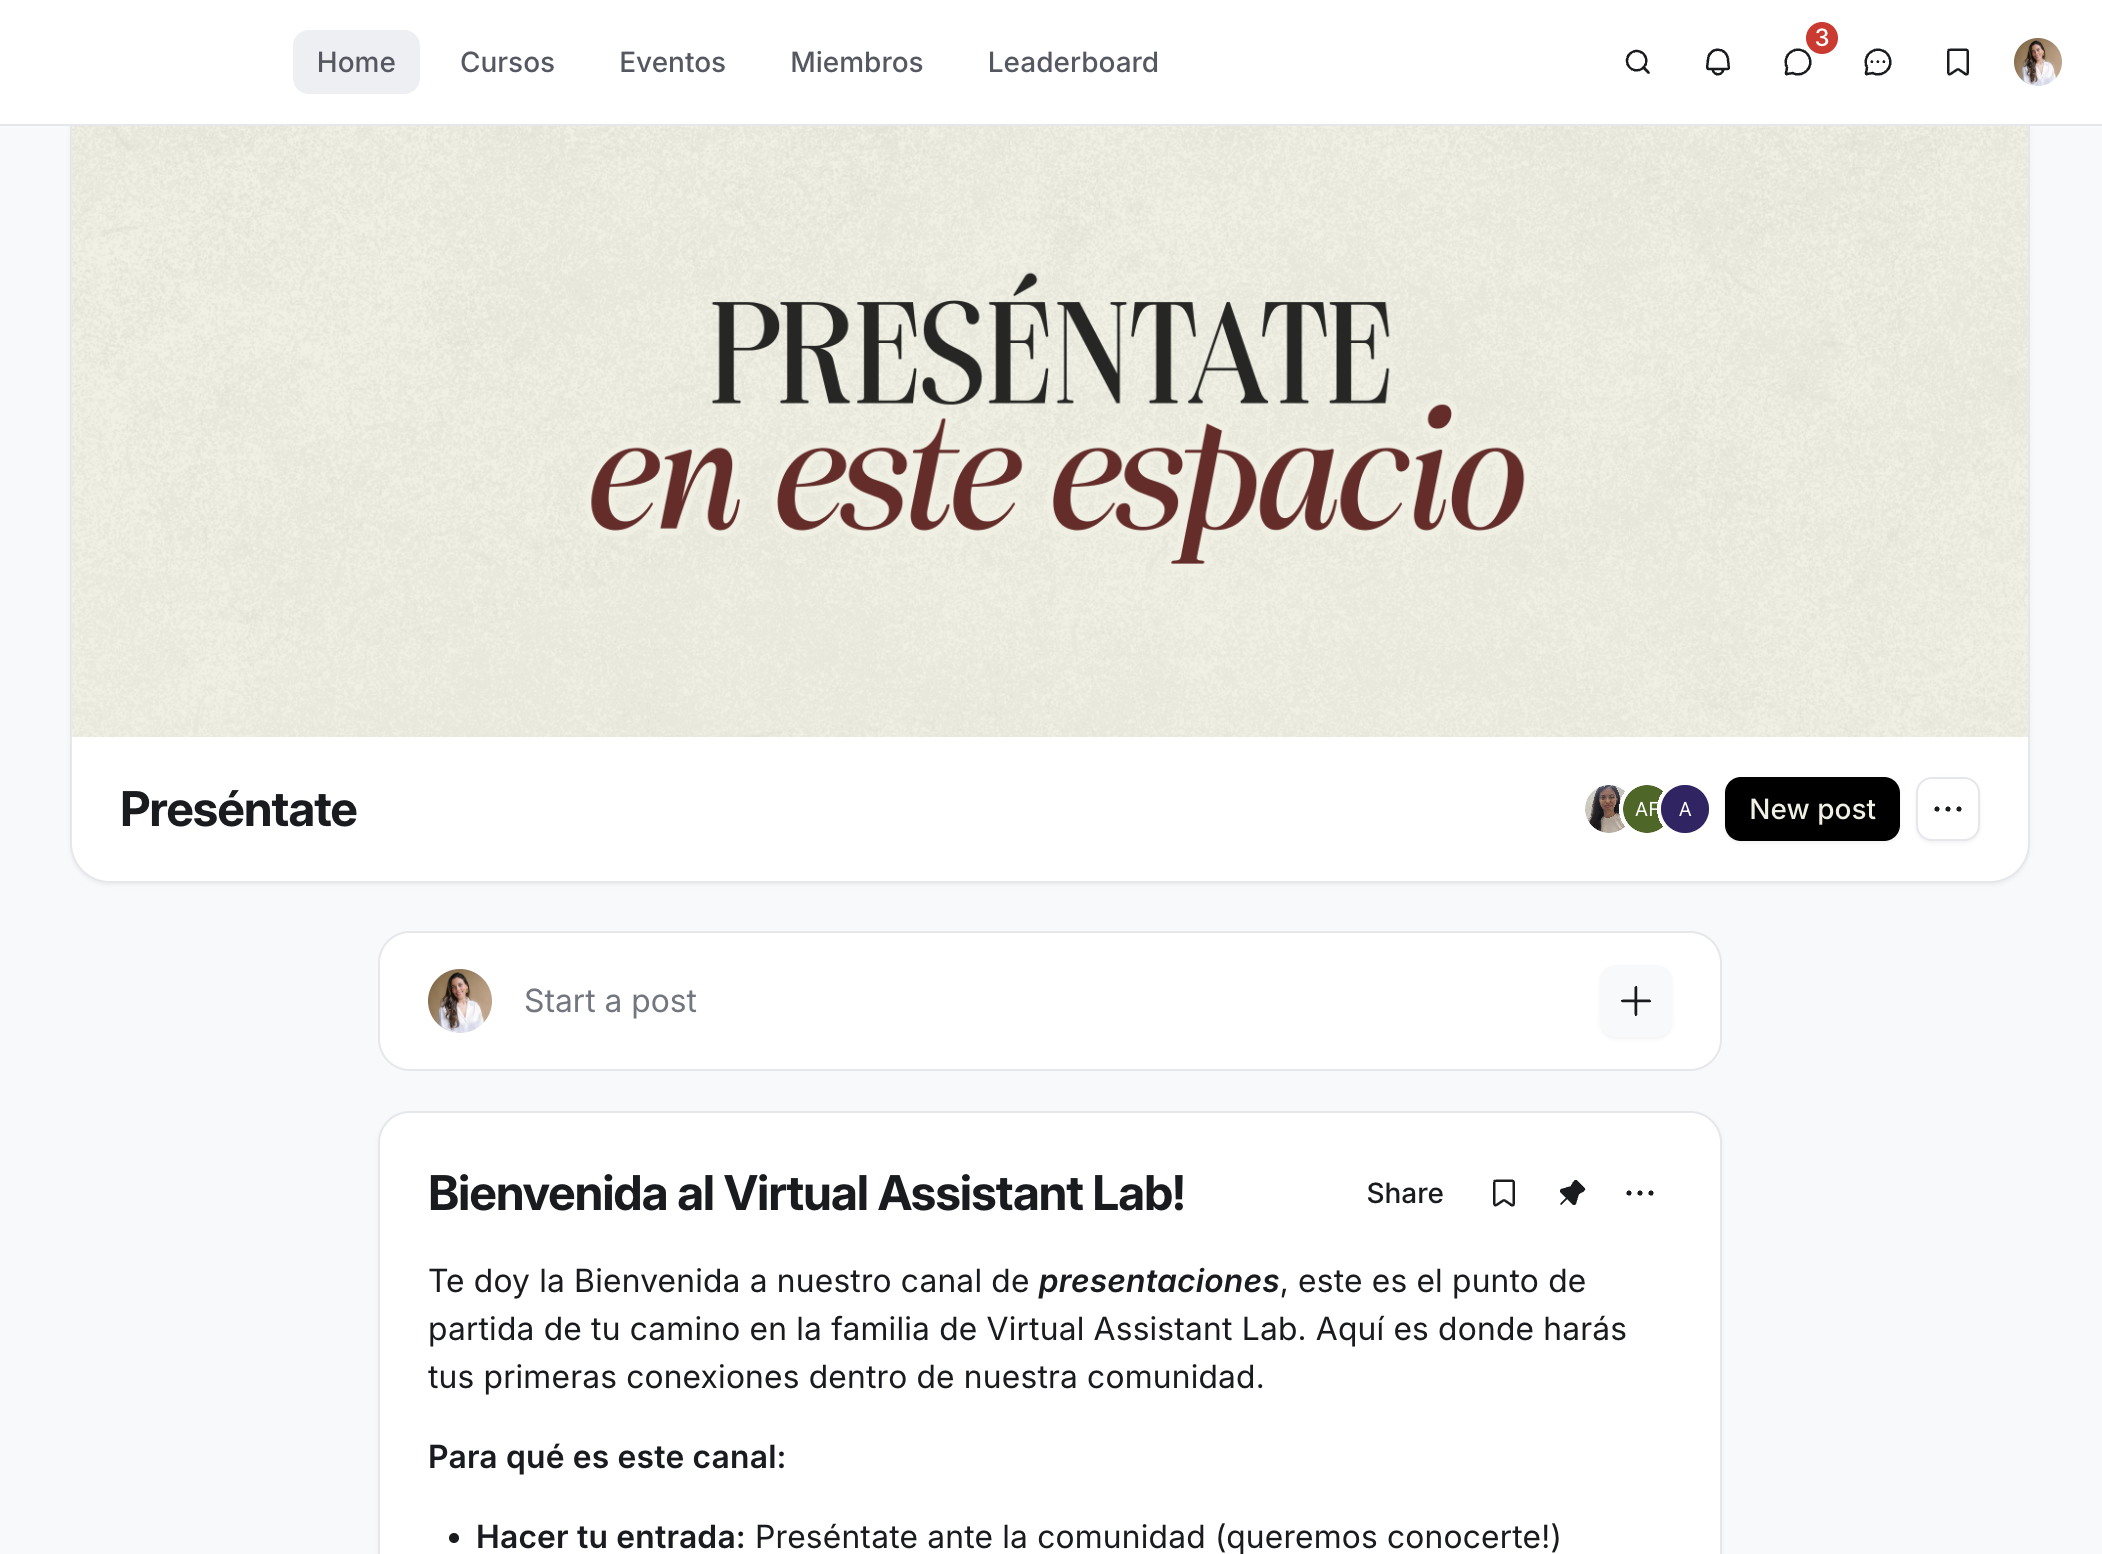Image resolution: width=2102 pixels, height=1554 pixels.
Task: Open the Preséntate space options ellipsis
Action: [1947, 809]
